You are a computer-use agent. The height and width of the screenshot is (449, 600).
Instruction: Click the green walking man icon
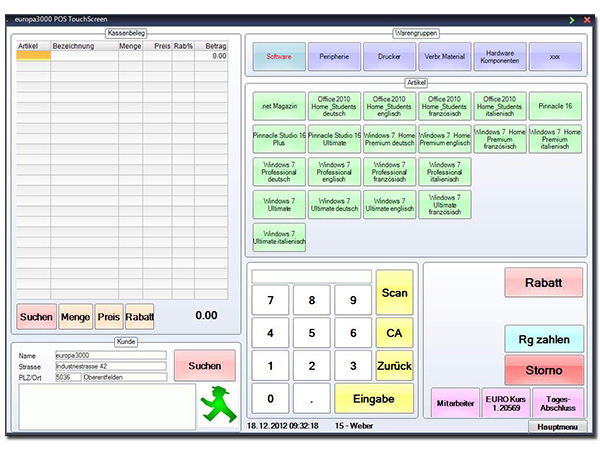[x=218, y=404]
